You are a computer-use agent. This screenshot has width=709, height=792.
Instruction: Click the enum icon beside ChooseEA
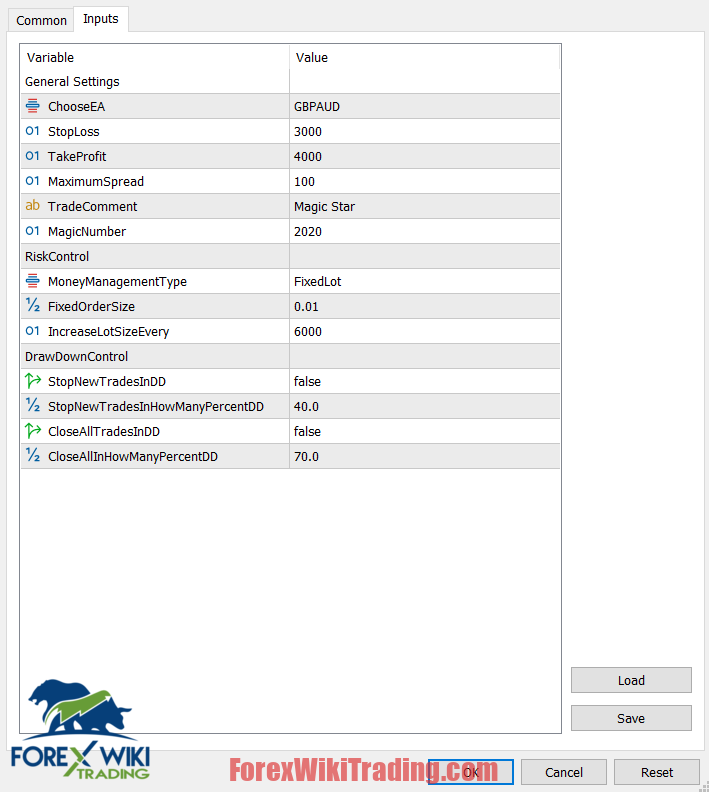tap(32, 106)
